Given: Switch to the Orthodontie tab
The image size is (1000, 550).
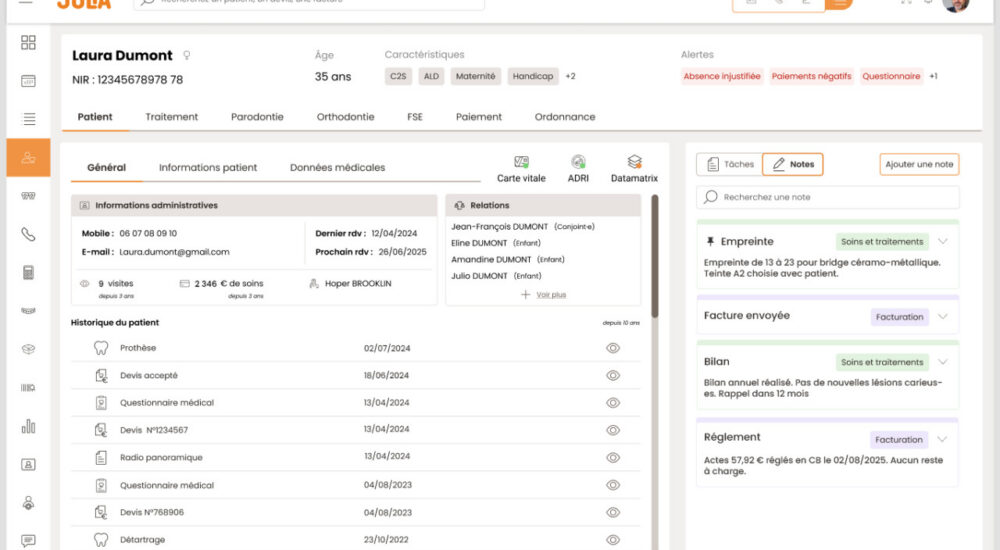Looking at the screenshot, I should pyautogui.click(x=346, y=117).
